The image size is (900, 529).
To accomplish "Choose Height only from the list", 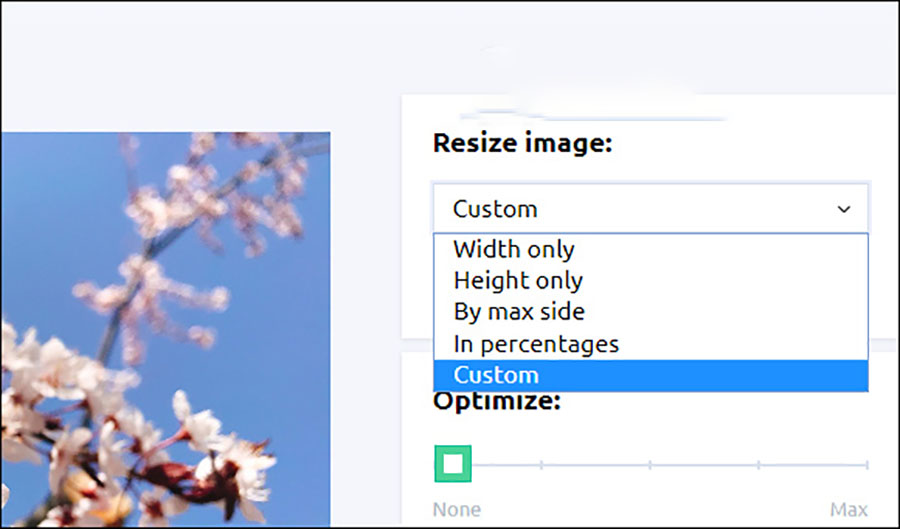I will 518,281.
